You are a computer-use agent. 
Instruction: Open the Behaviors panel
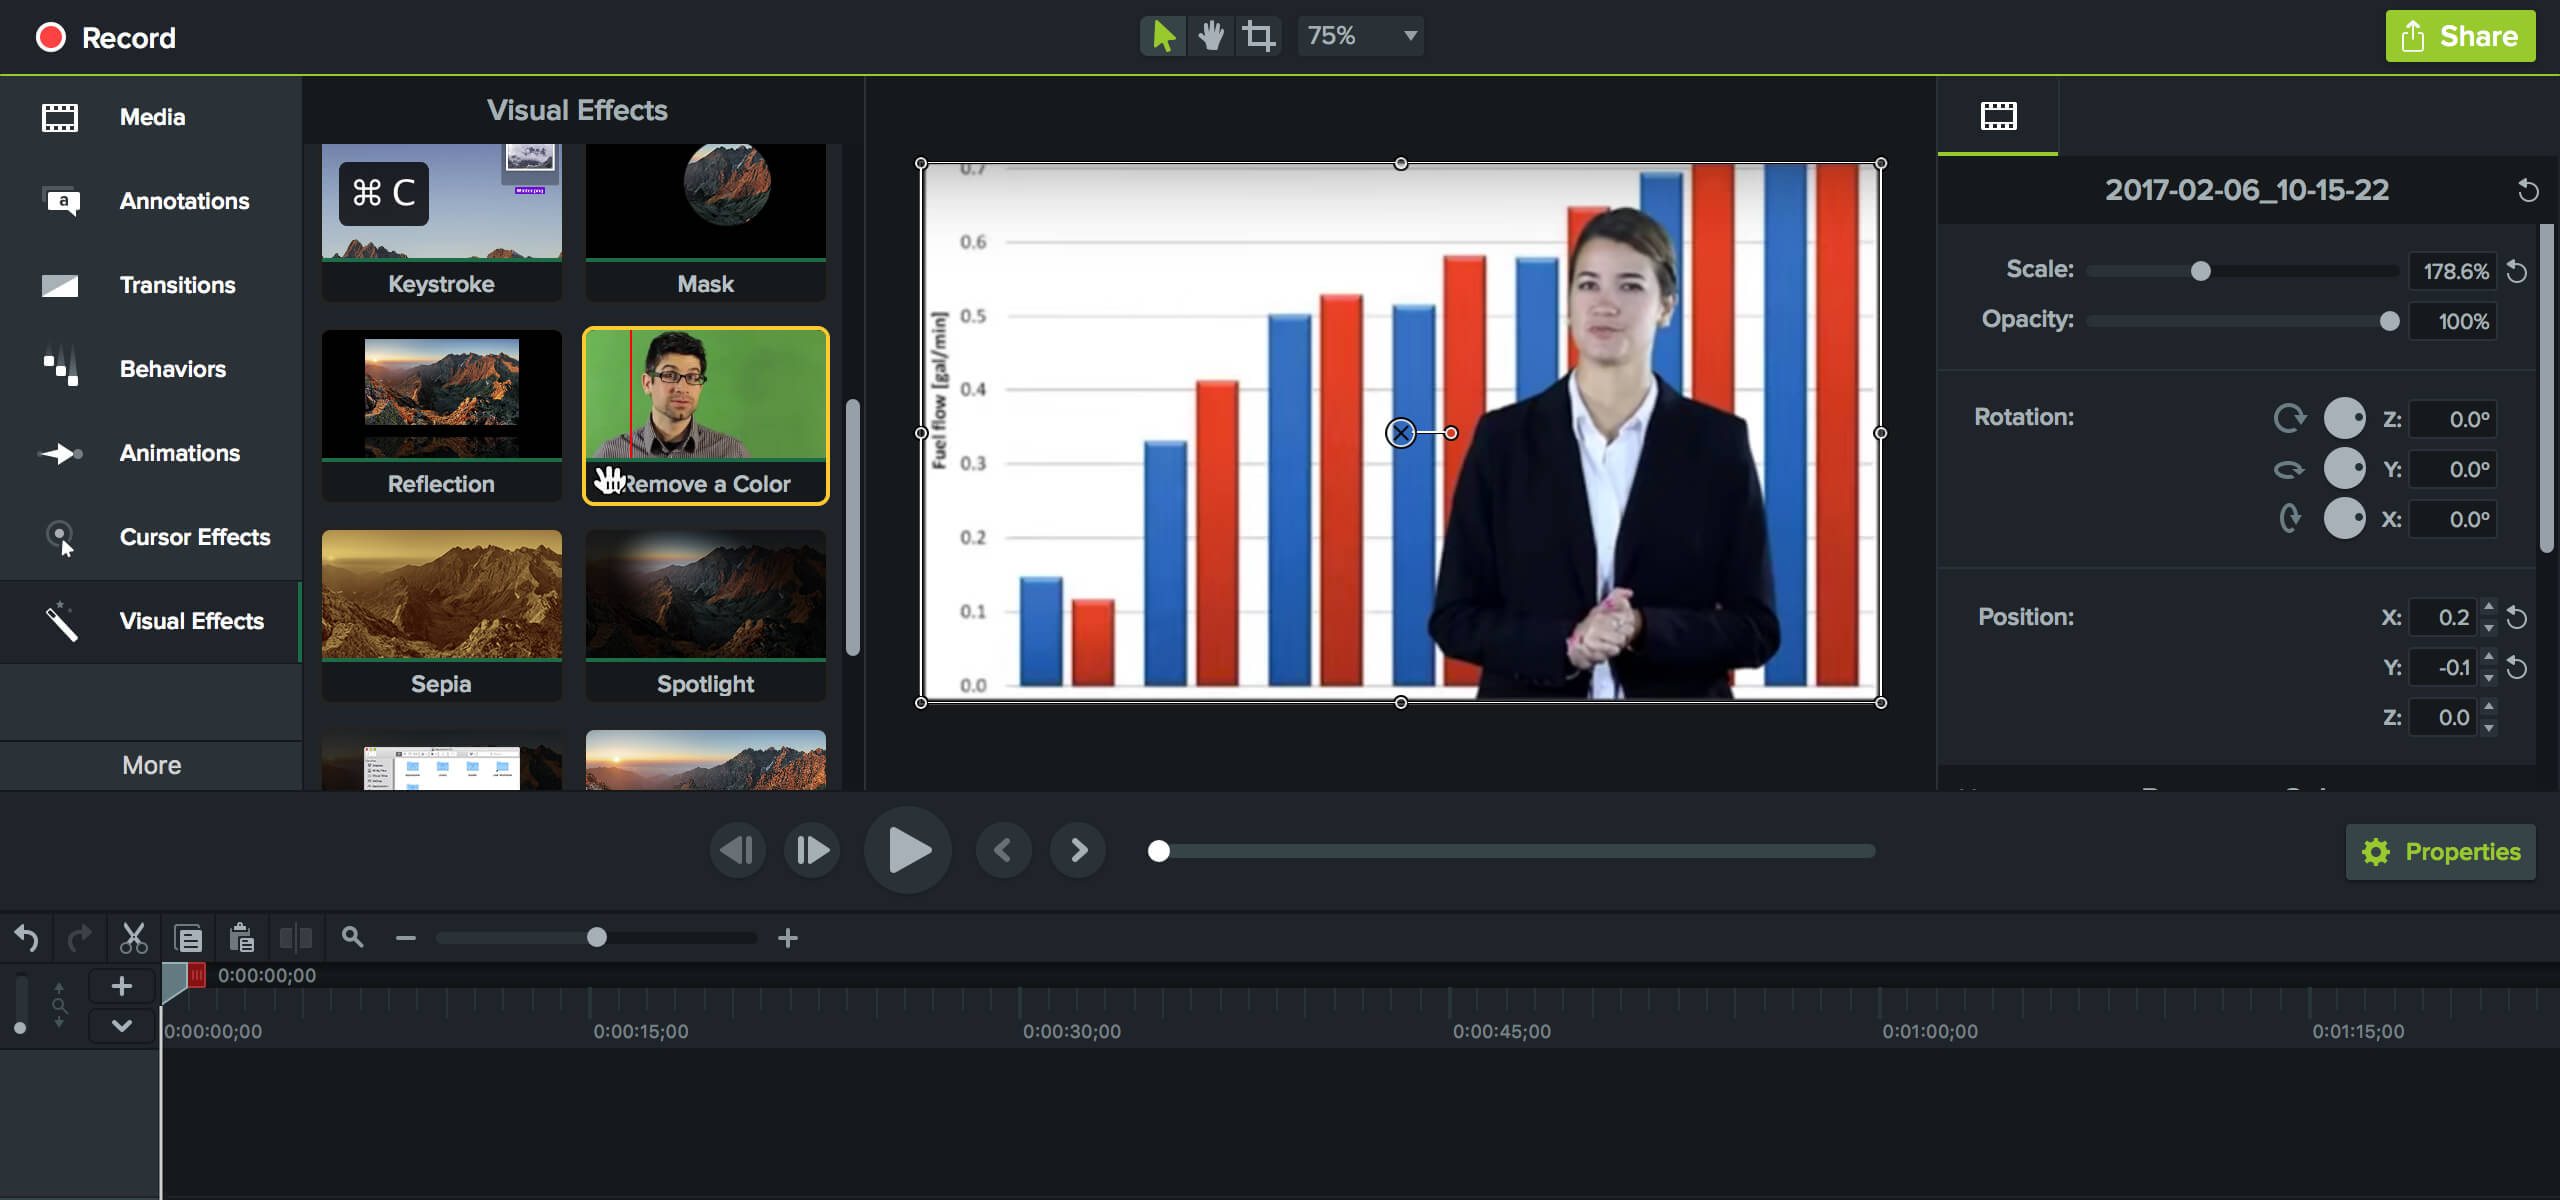pyautogui.click(x=171, y=367)
